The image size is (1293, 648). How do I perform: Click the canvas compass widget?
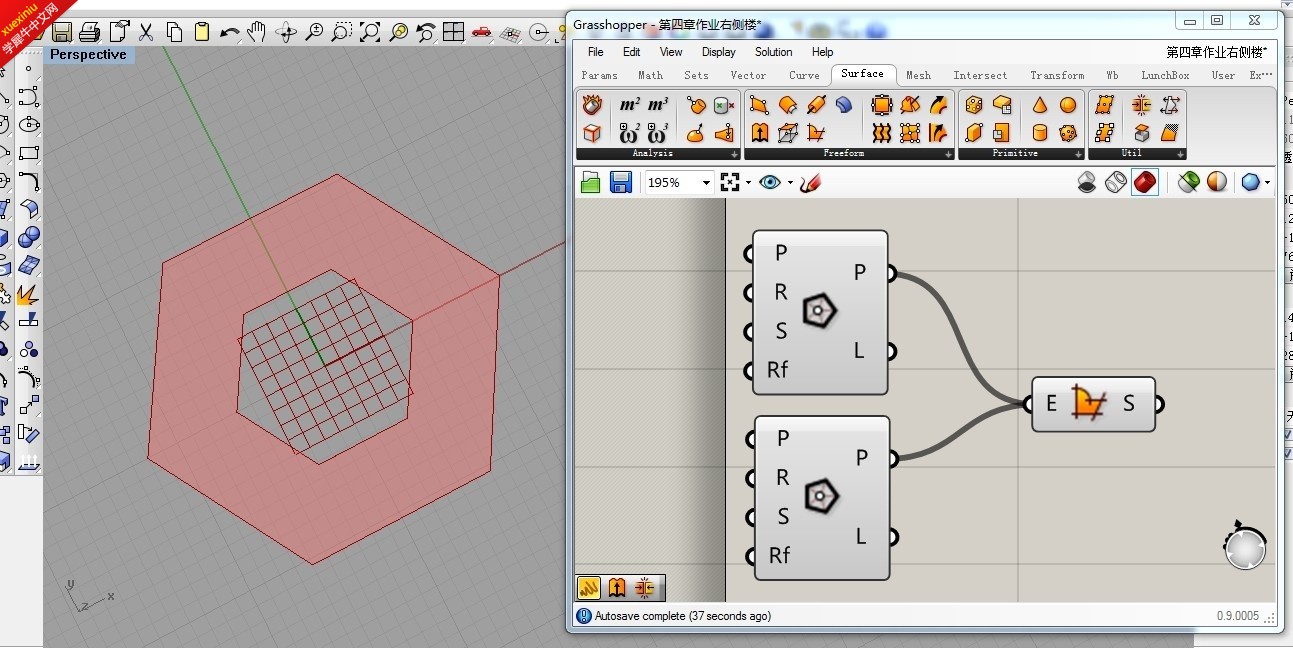[x=1245, y=547]
